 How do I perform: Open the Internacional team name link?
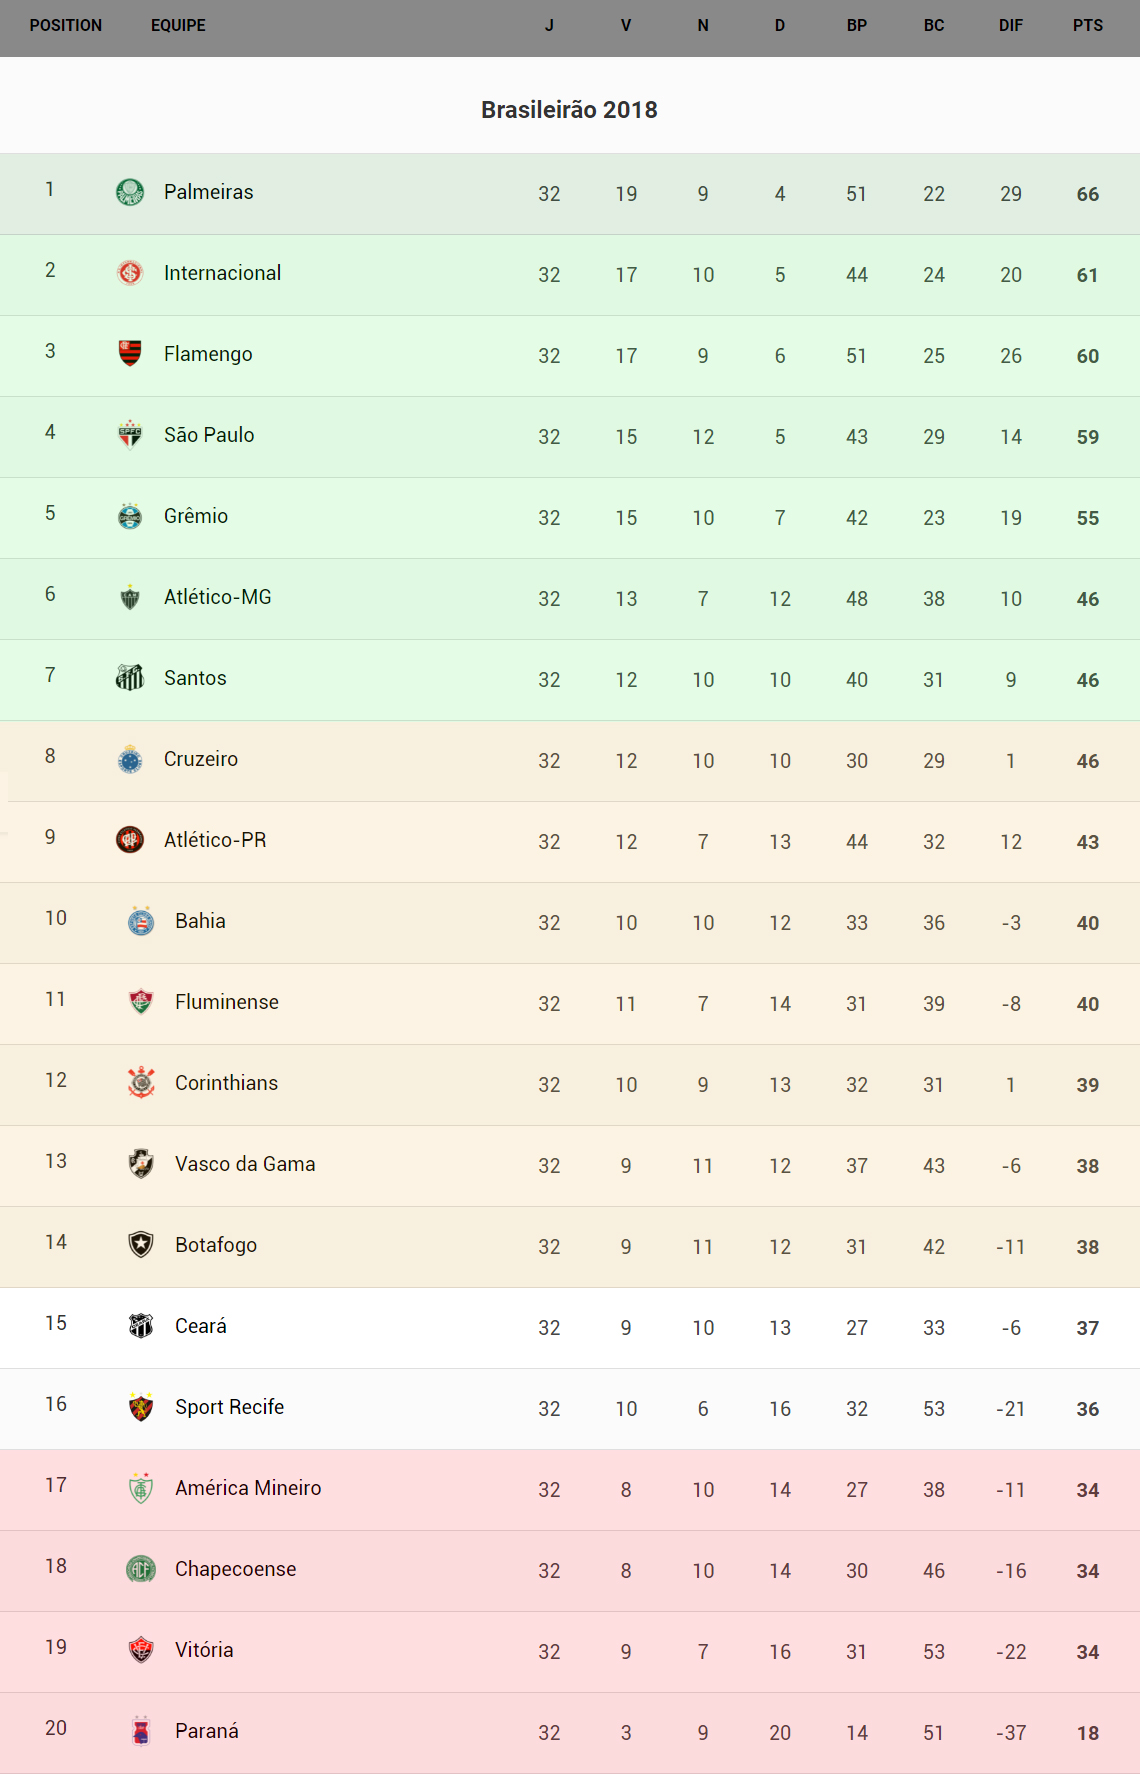pos(222,273)
